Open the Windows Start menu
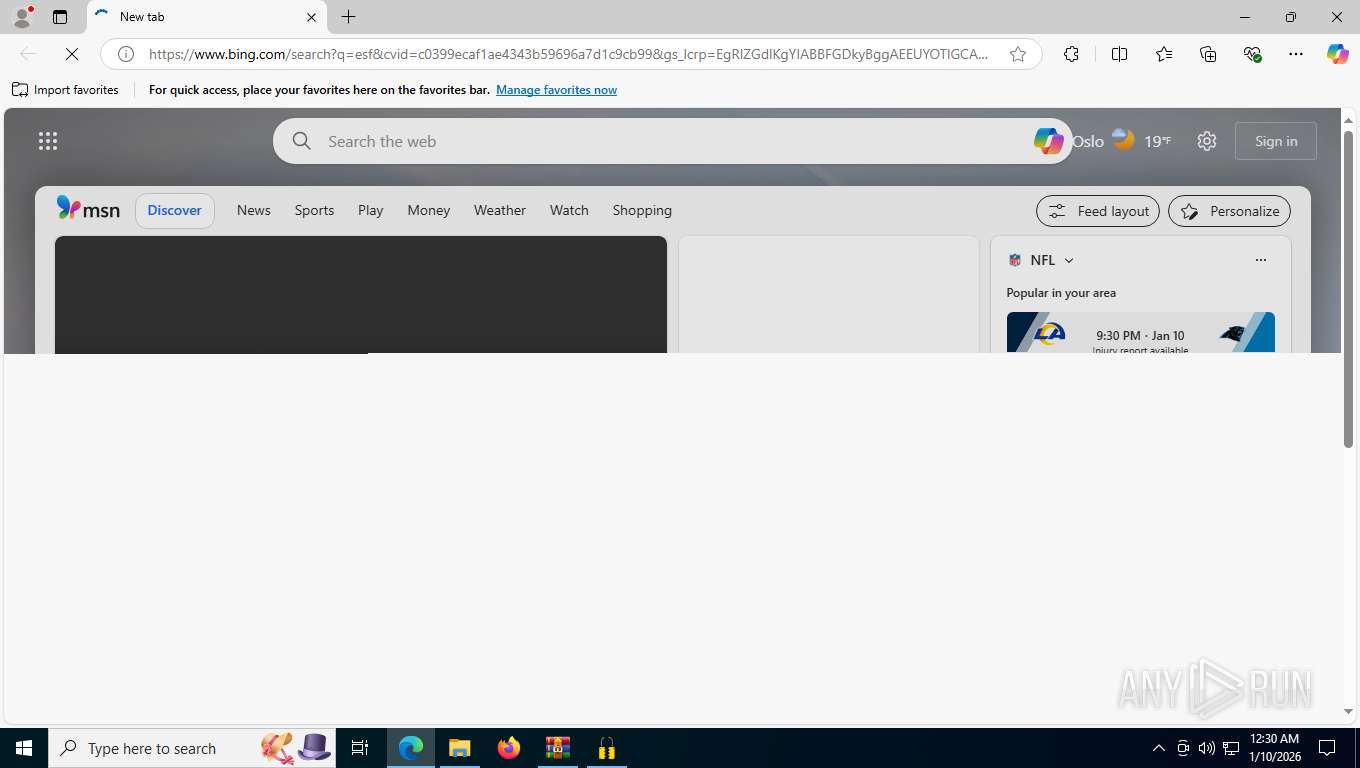Viewport: 1360px width, 768px height. coord(24,748)
